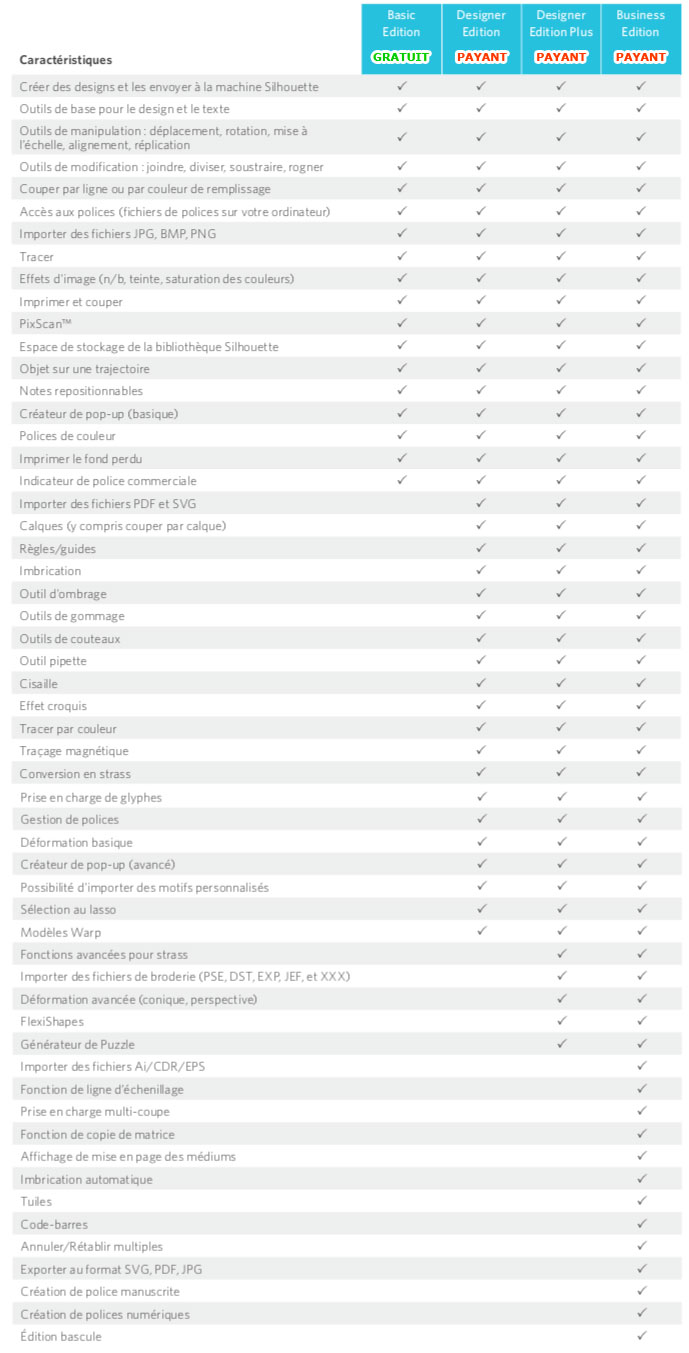689x1353 pixels.
Task: Click Designer Edition checkmark for Règles/guides
Action: [481, 548]
